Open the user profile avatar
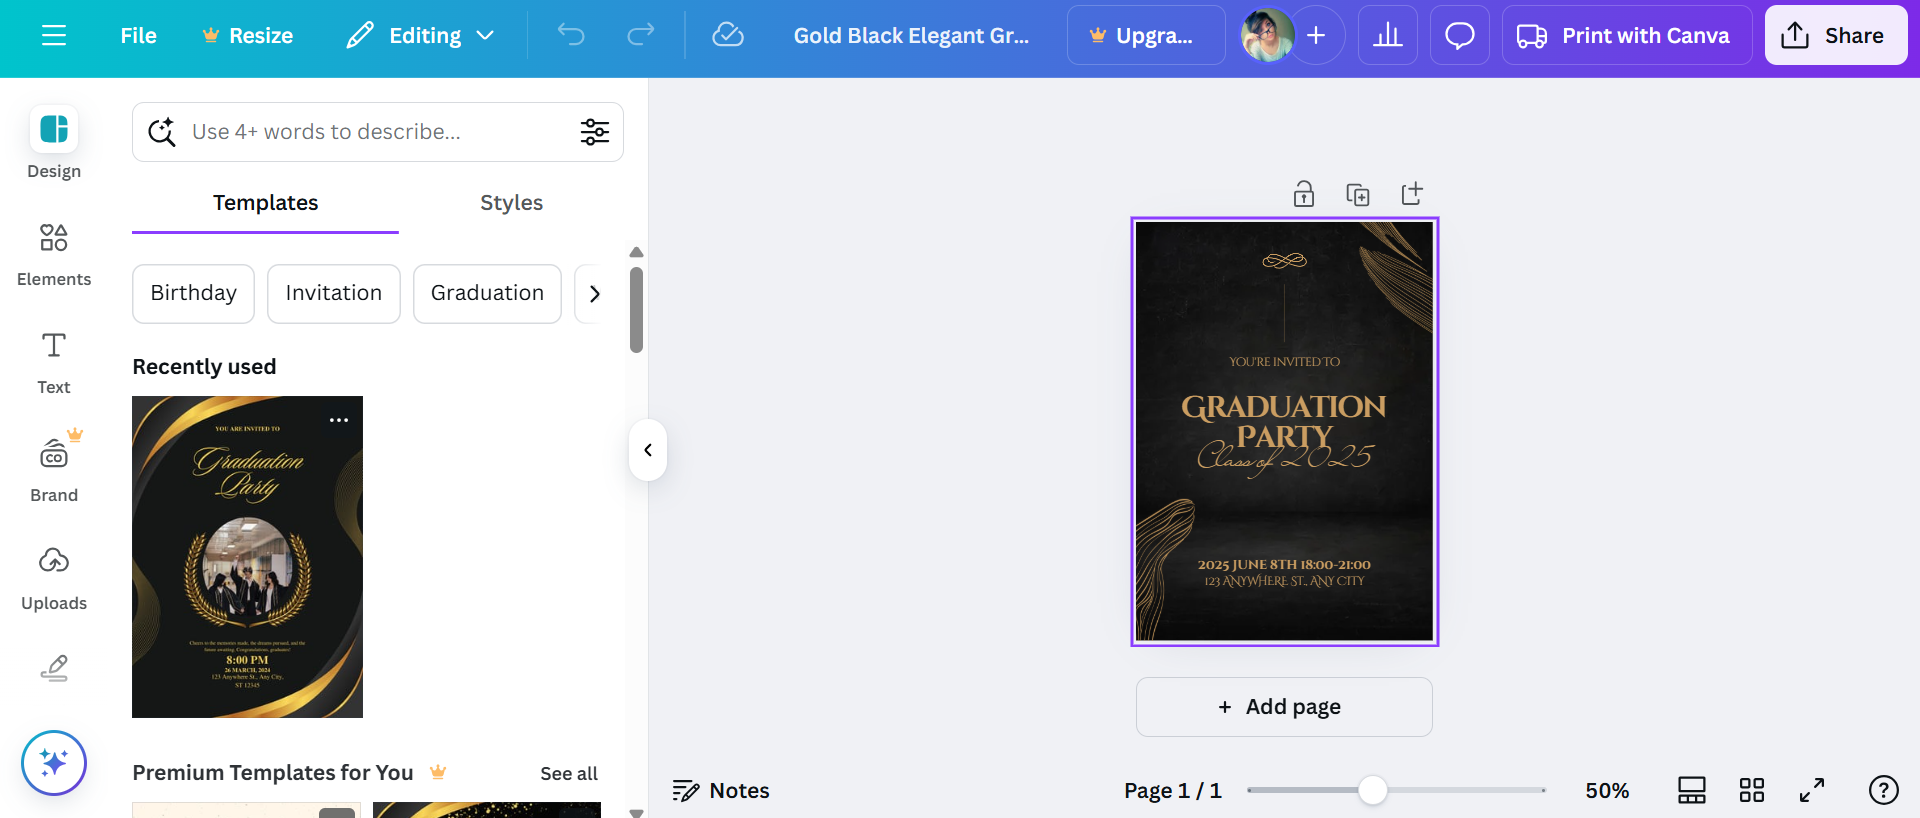Screen dimensions: 1920x818 1267,36
